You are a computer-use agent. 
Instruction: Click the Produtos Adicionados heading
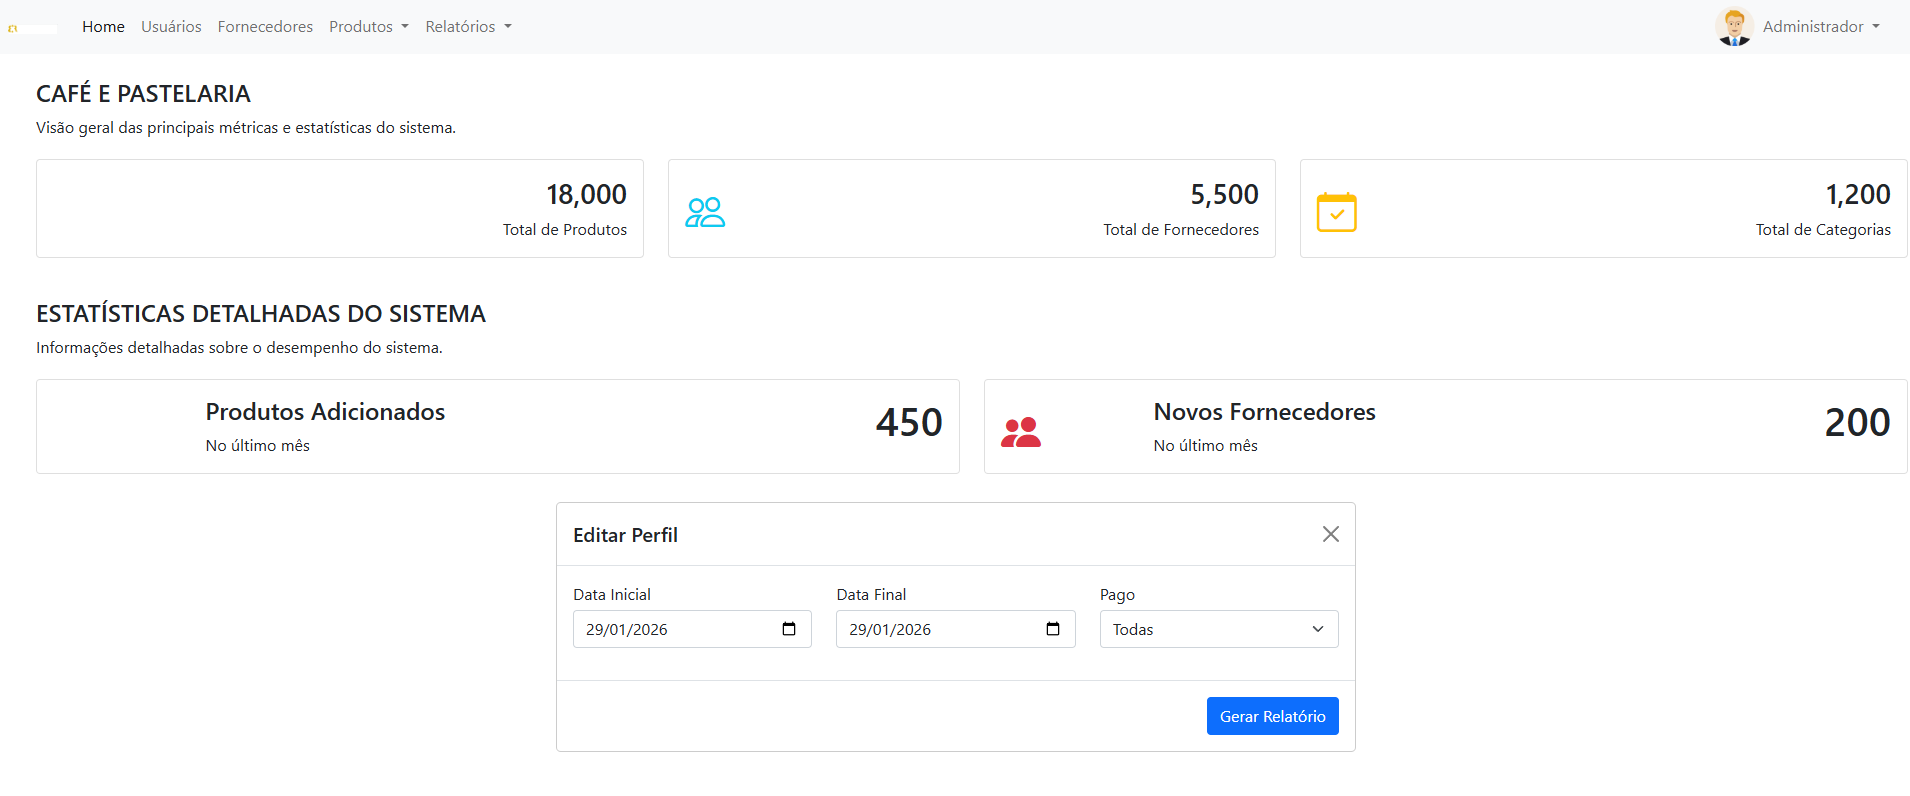point(325,412)
